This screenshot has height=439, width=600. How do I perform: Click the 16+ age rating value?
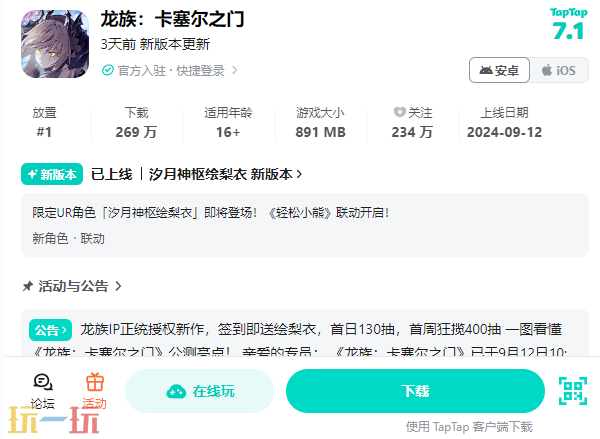(228, 132)
